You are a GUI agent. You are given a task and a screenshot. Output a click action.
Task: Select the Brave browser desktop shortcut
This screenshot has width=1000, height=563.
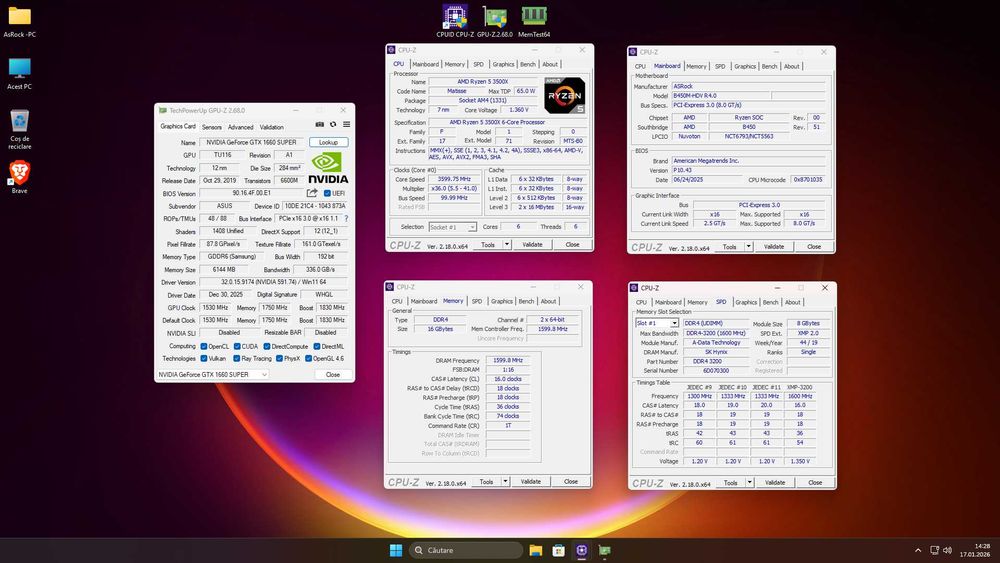pos(19,177)
